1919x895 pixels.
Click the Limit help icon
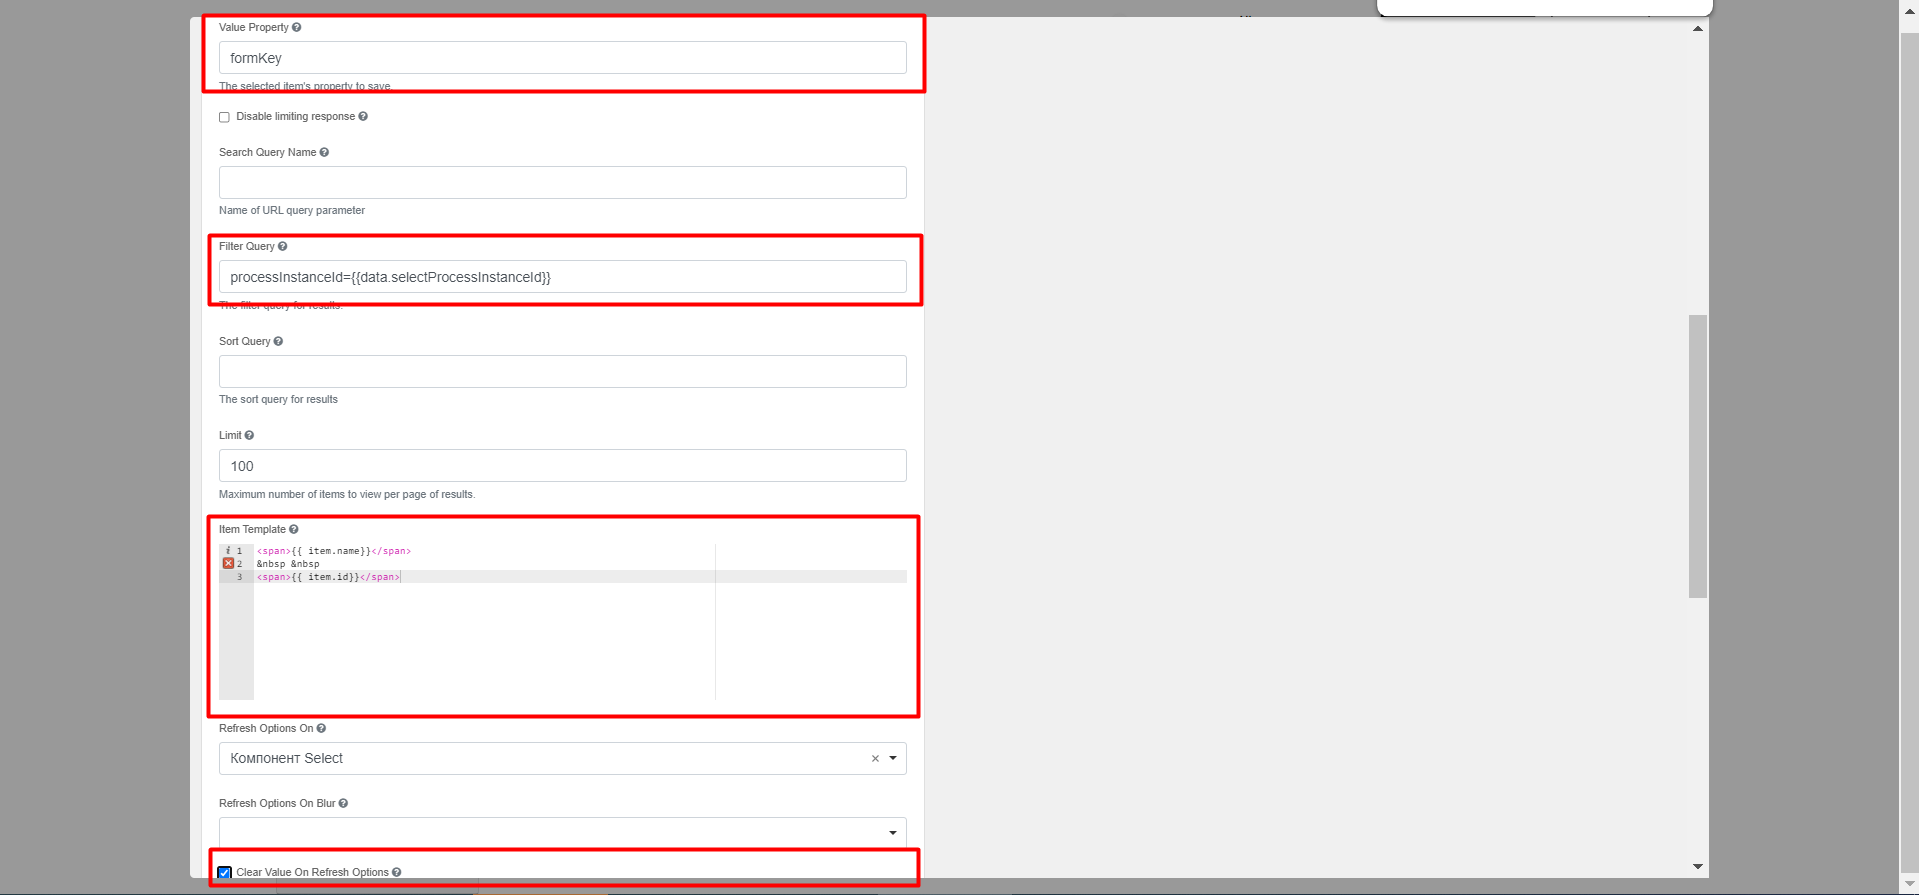(249, 436)
